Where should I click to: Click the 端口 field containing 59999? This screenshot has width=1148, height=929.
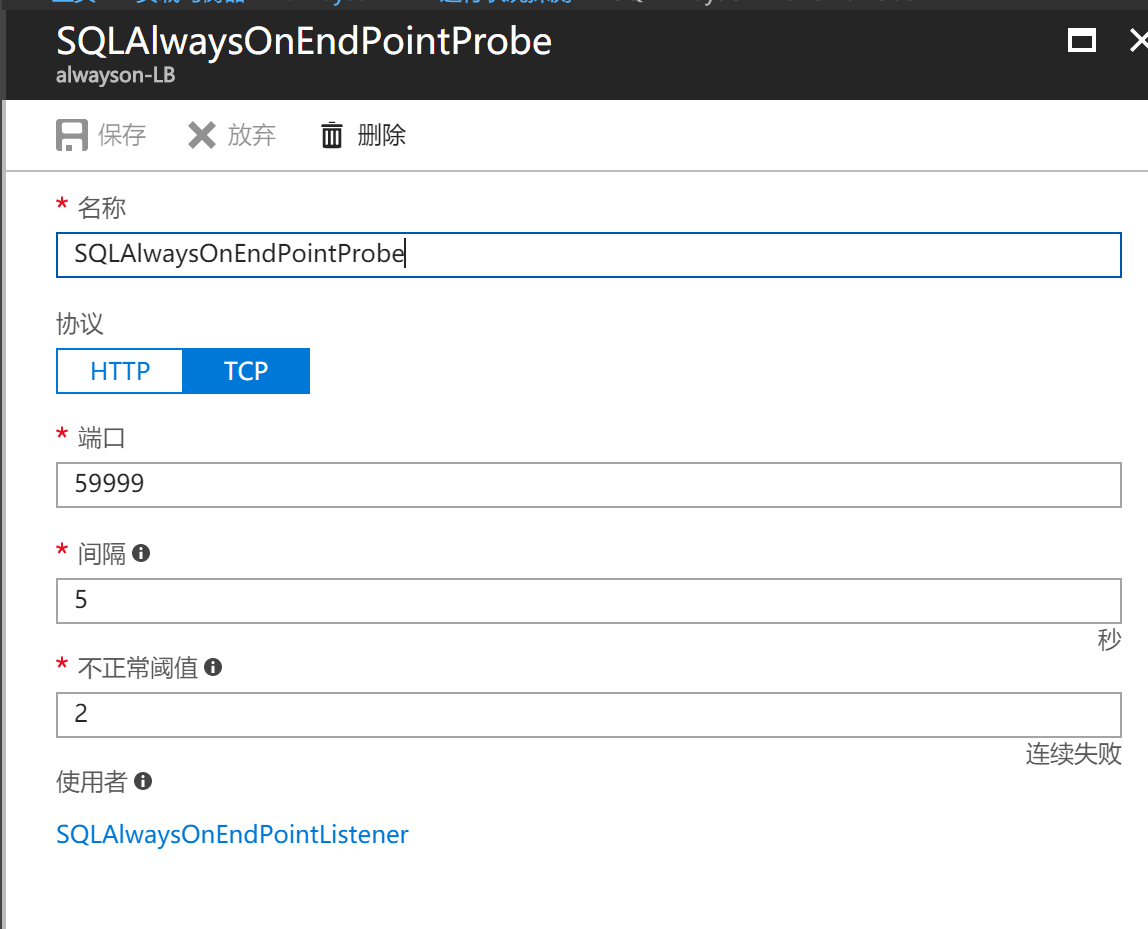tap(588, 485)
